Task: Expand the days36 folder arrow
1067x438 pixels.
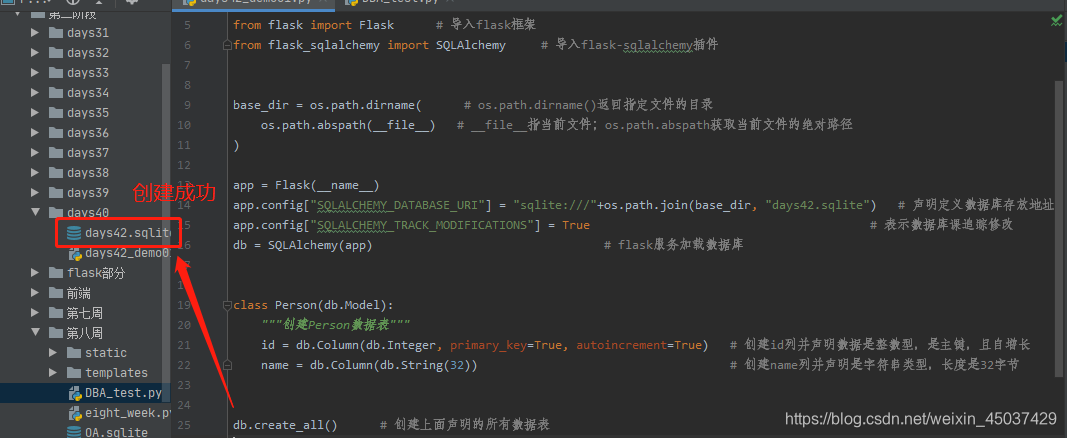Action: pyautogui.click(x=35, y=133)
